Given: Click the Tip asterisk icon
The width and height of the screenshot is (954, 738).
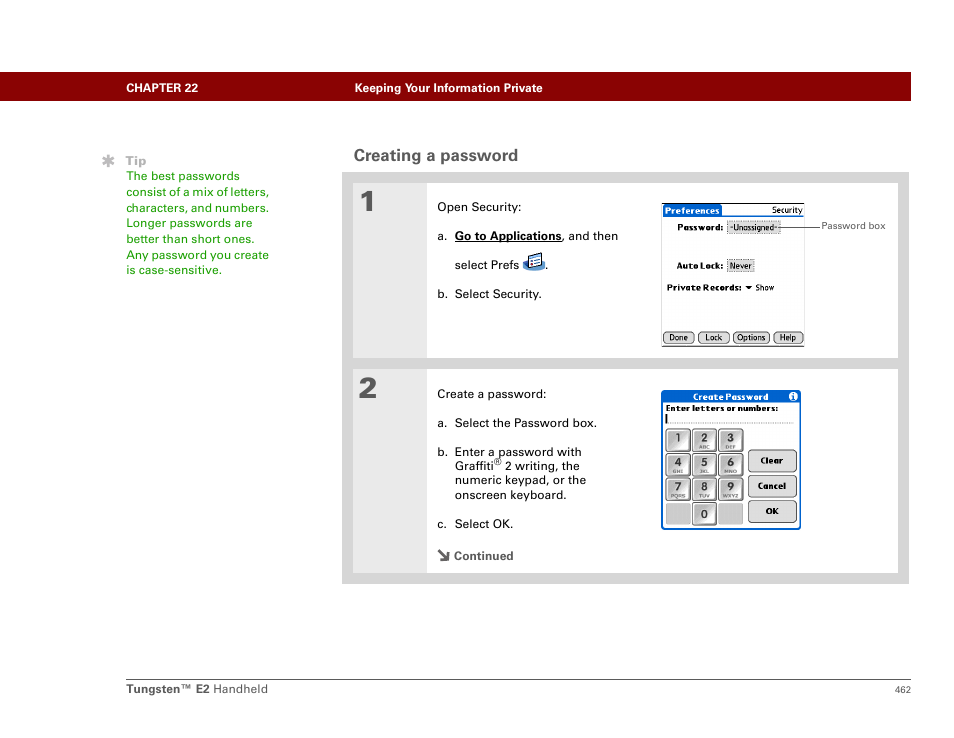Looking at the screenshot, I should [108, 161].
